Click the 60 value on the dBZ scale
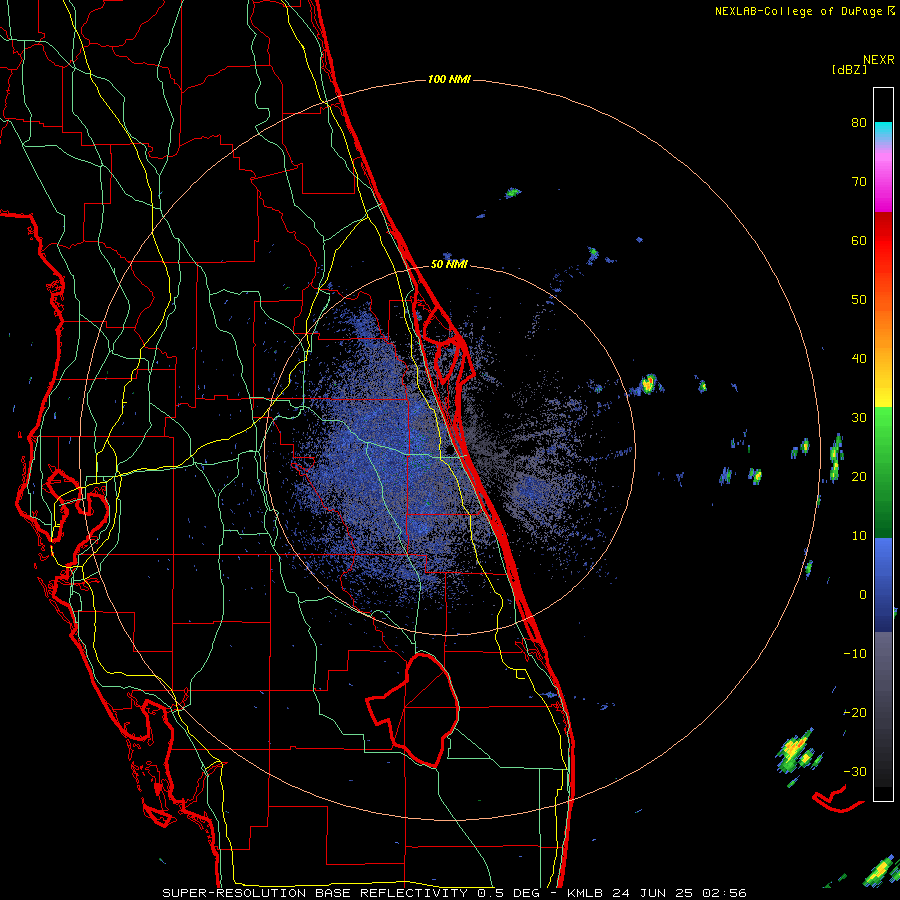The height and width of the screenshot is (900, 900). (859, 240)
